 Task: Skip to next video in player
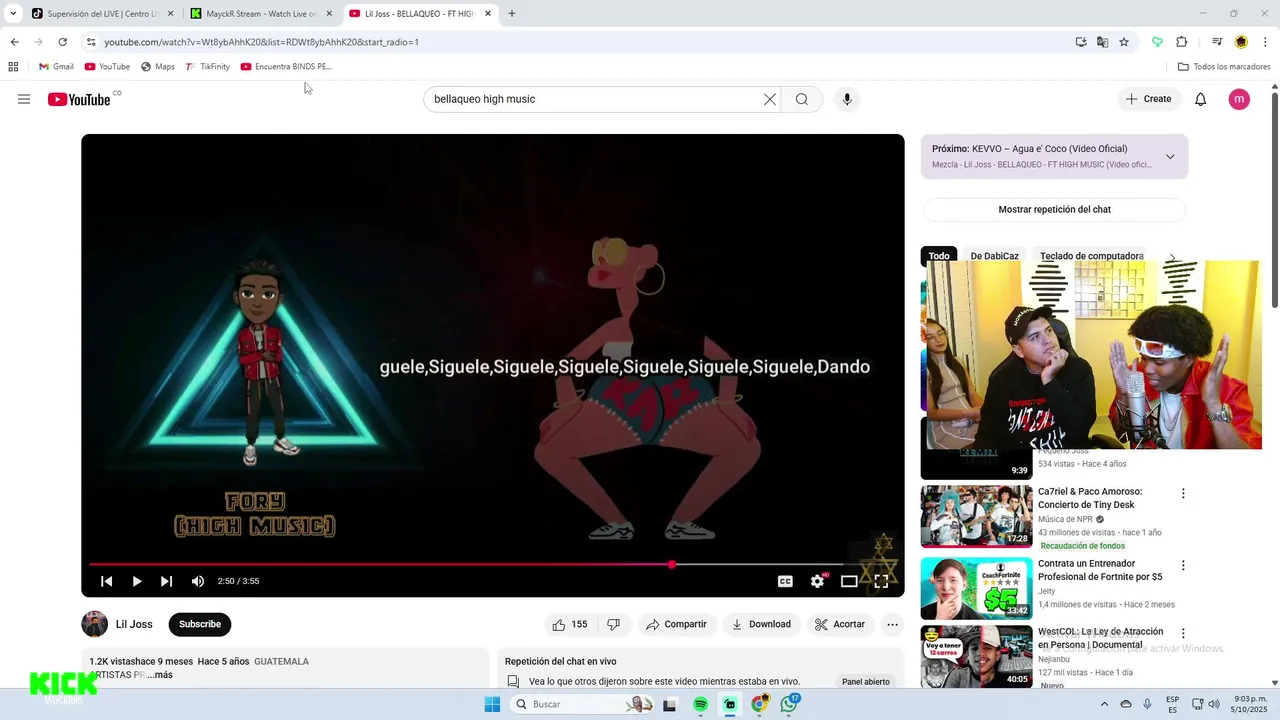167,581
